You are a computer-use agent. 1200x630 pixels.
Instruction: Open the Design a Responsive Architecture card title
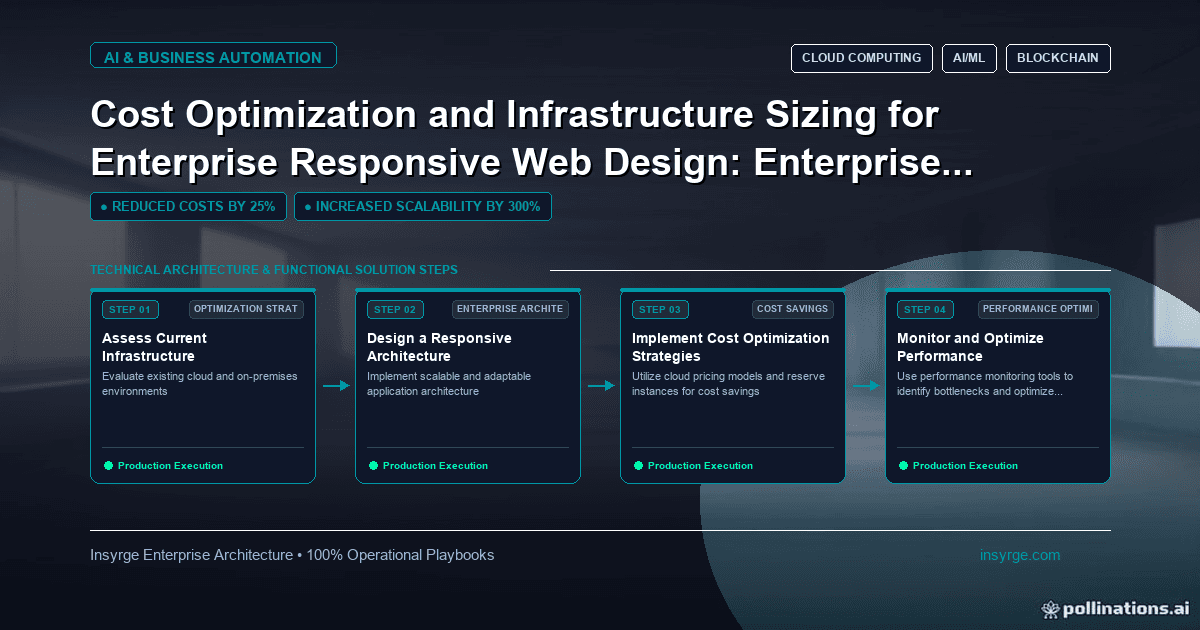tap(439, 347)
